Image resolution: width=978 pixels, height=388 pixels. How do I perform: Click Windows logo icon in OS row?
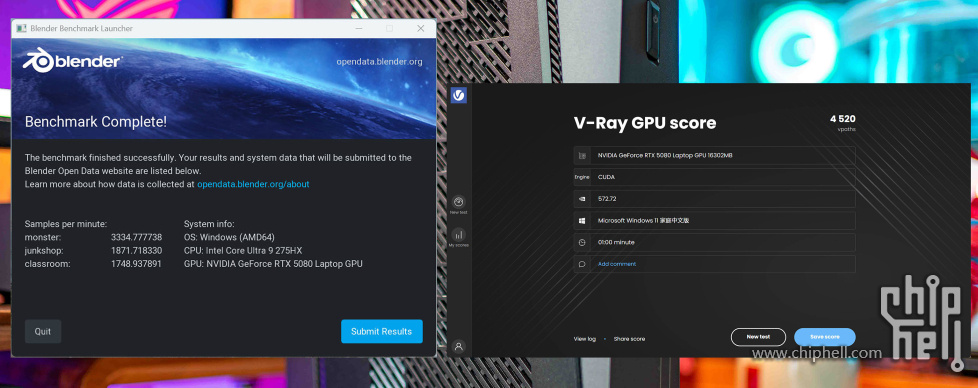tap(582, 221)
